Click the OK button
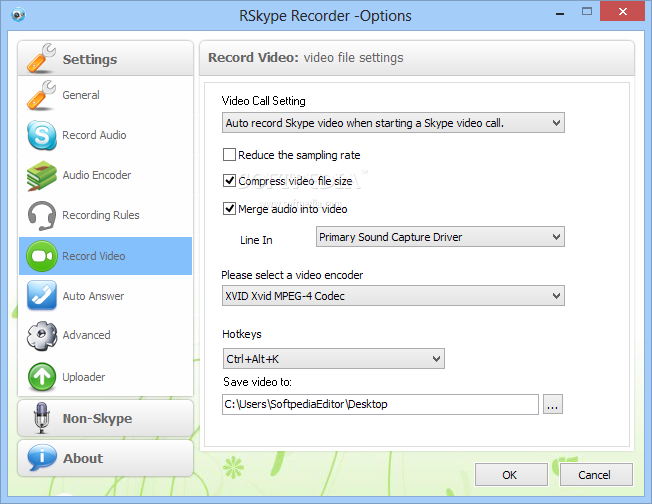The width and height of the screenshot is (652, 504). (x=511, y=474)
